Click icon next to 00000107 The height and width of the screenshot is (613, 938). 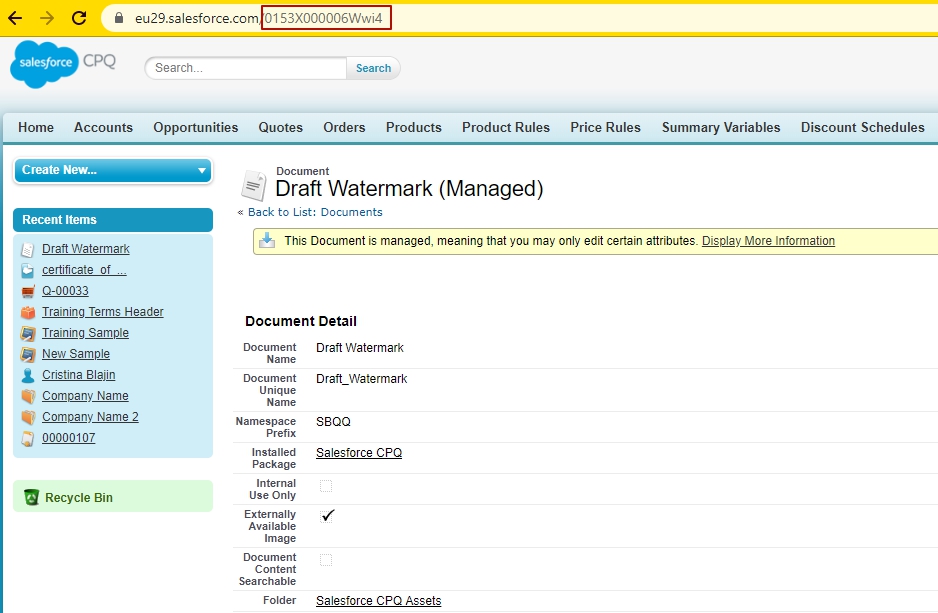coord(28,438)
